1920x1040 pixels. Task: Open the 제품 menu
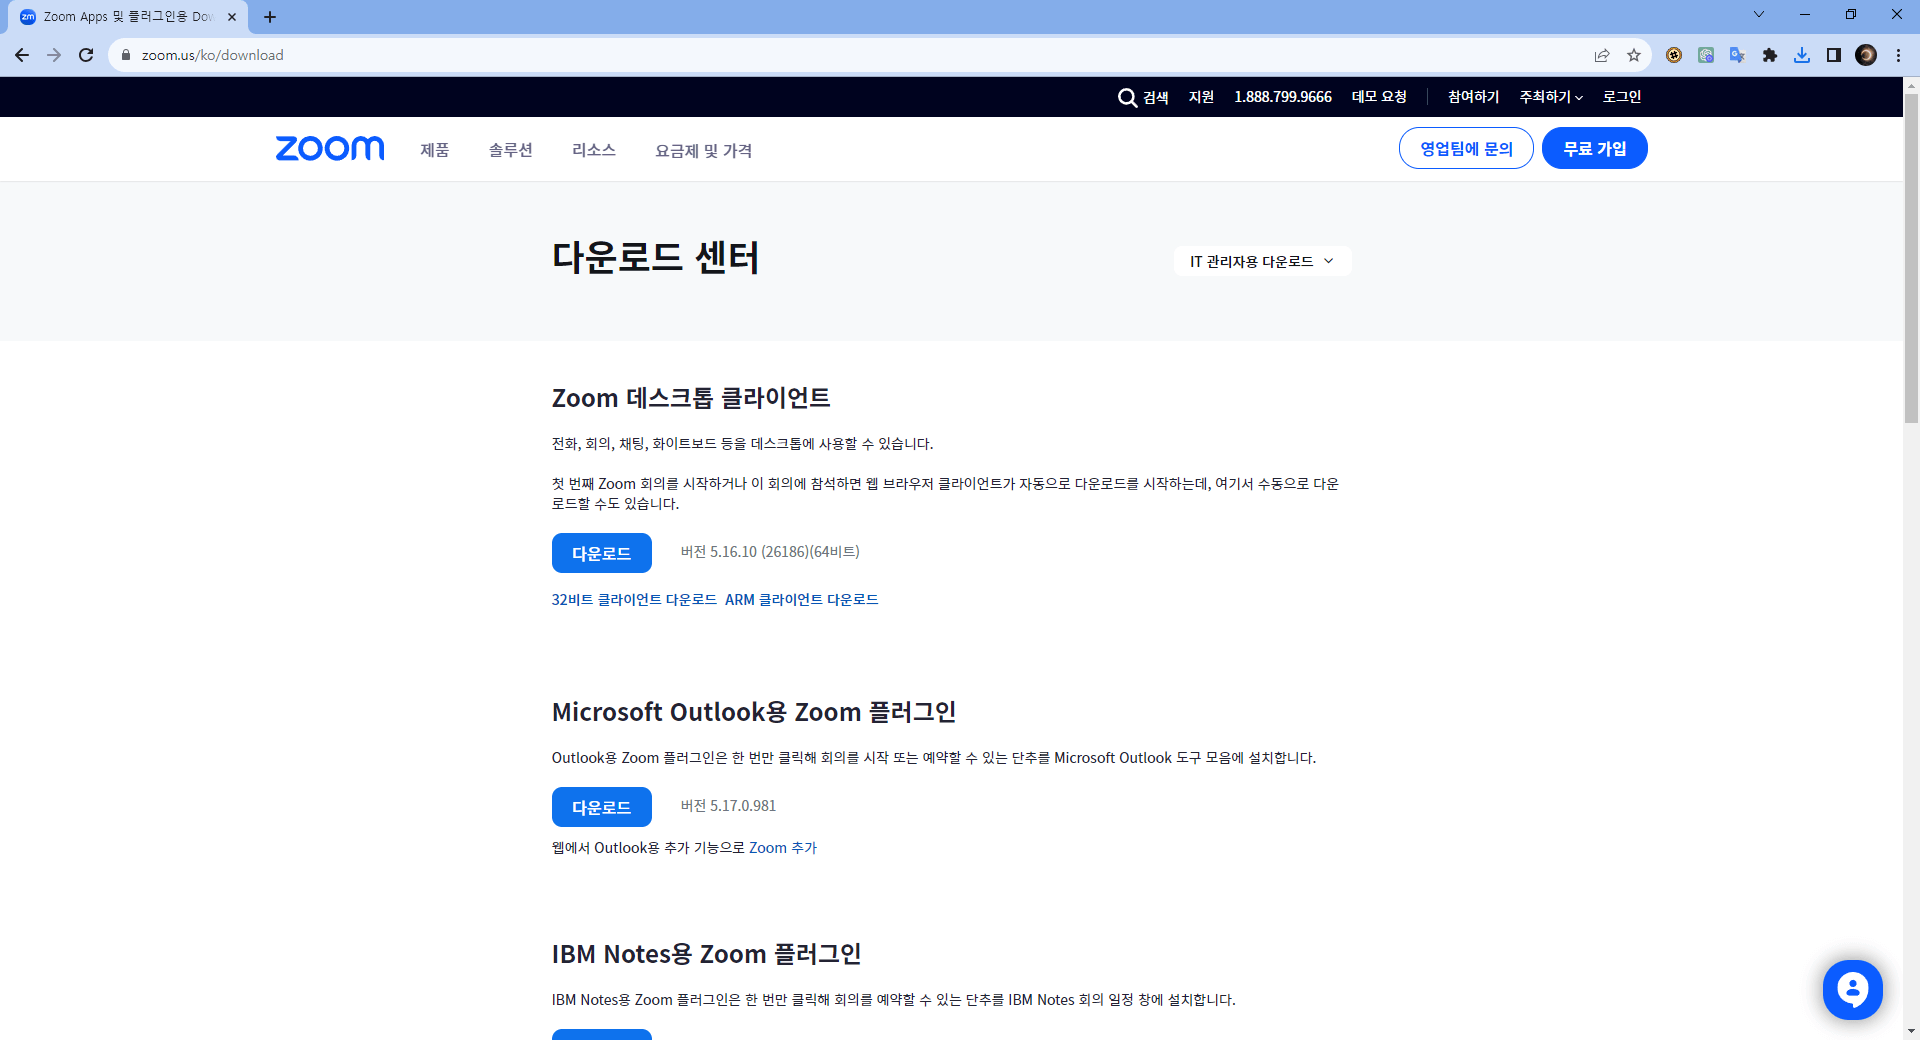pos(435,150)
